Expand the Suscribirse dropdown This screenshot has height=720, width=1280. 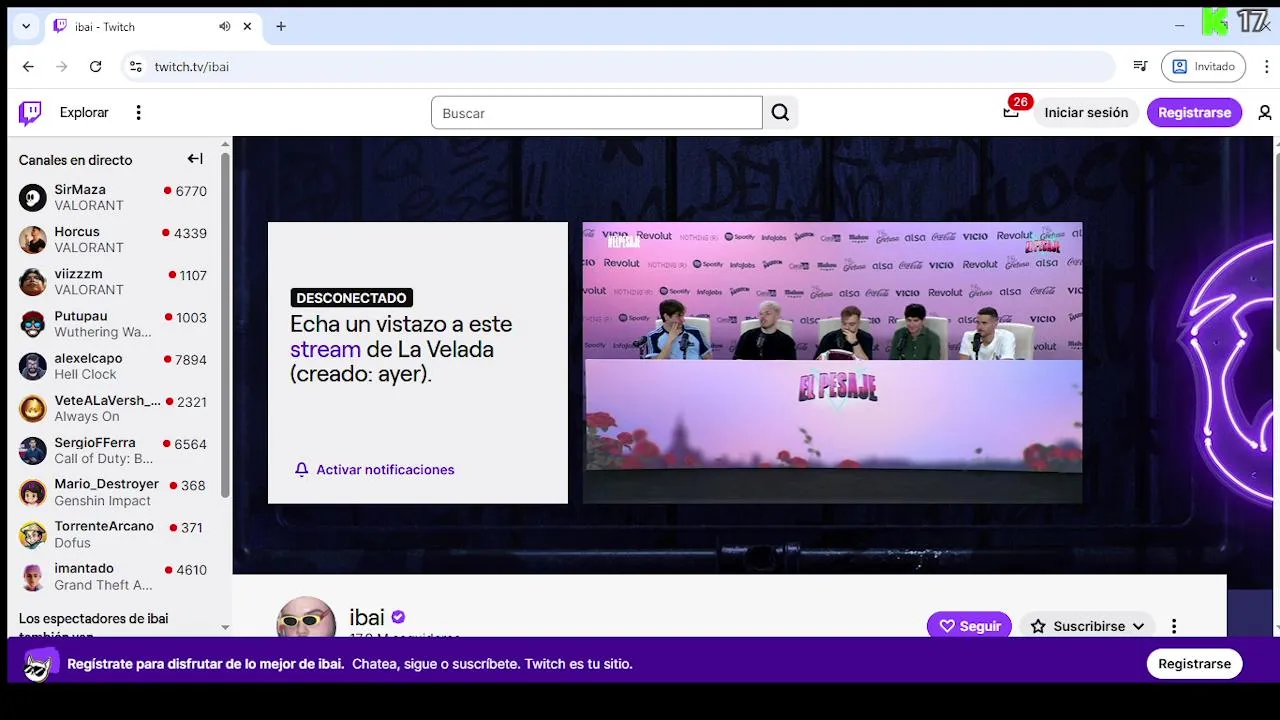tap(1138, 626)
